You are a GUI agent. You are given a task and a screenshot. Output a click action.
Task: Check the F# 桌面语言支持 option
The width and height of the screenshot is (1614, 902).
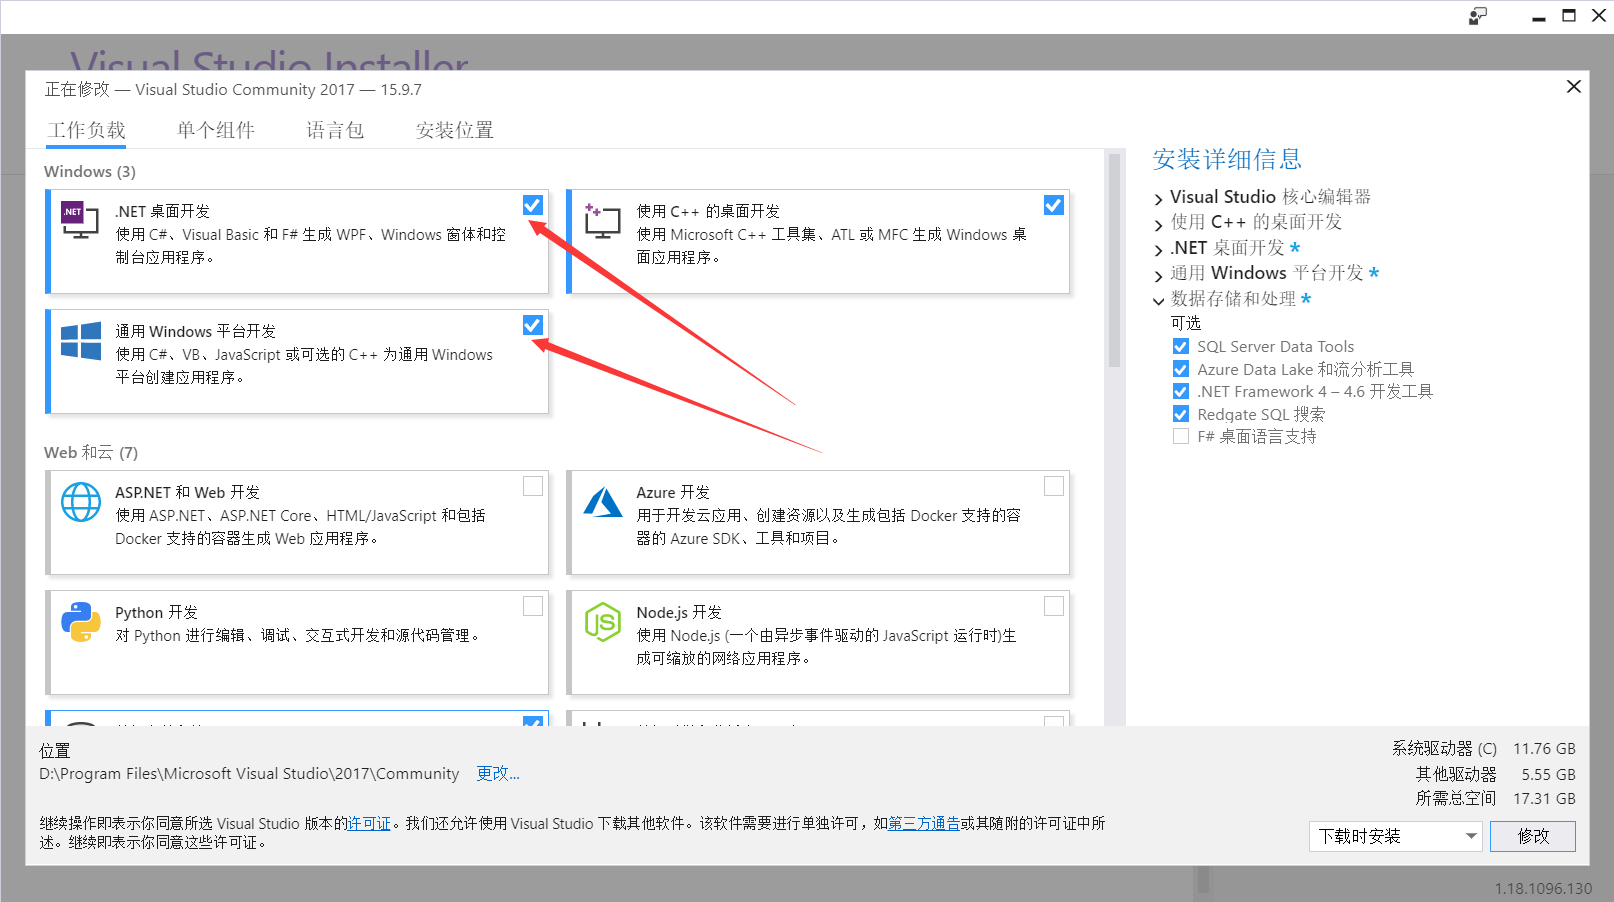1181,437
